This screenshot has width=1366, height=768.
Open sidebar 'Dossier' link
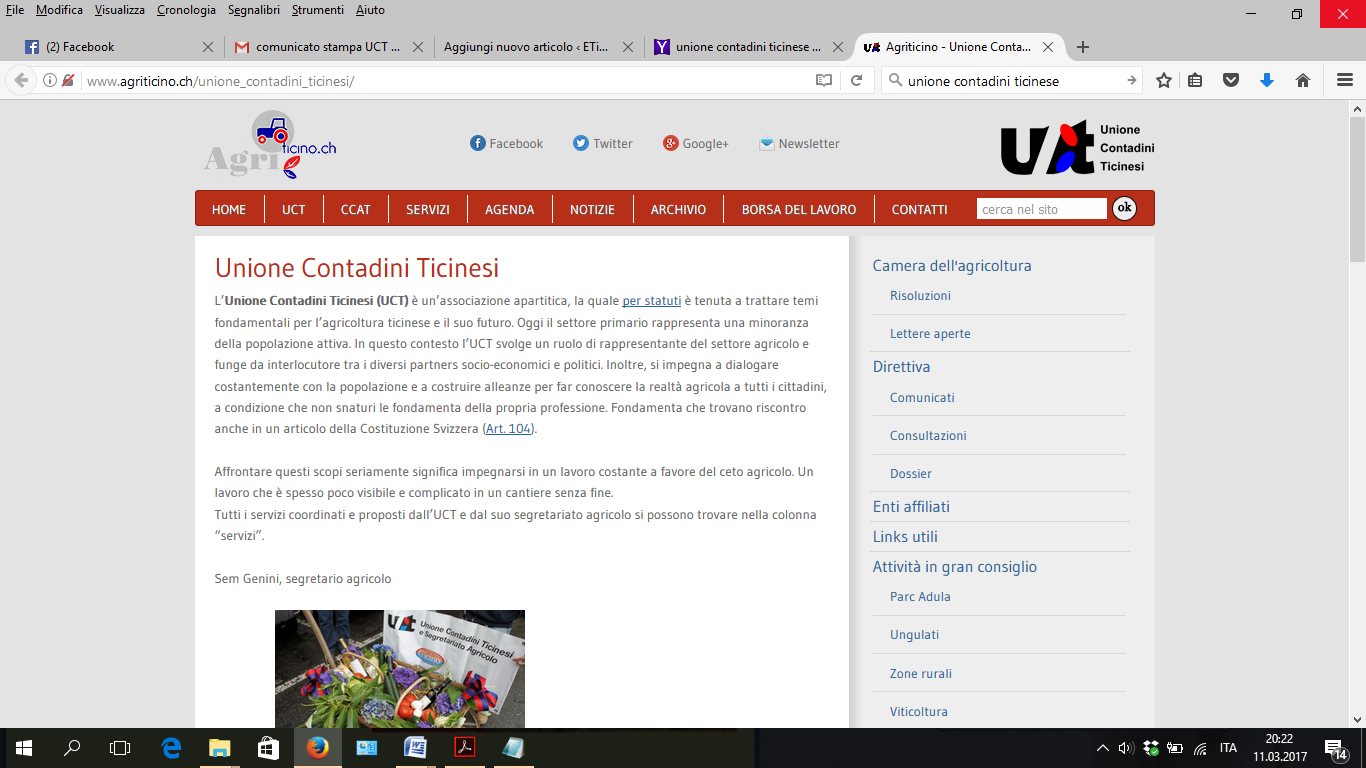coord(911,474)
